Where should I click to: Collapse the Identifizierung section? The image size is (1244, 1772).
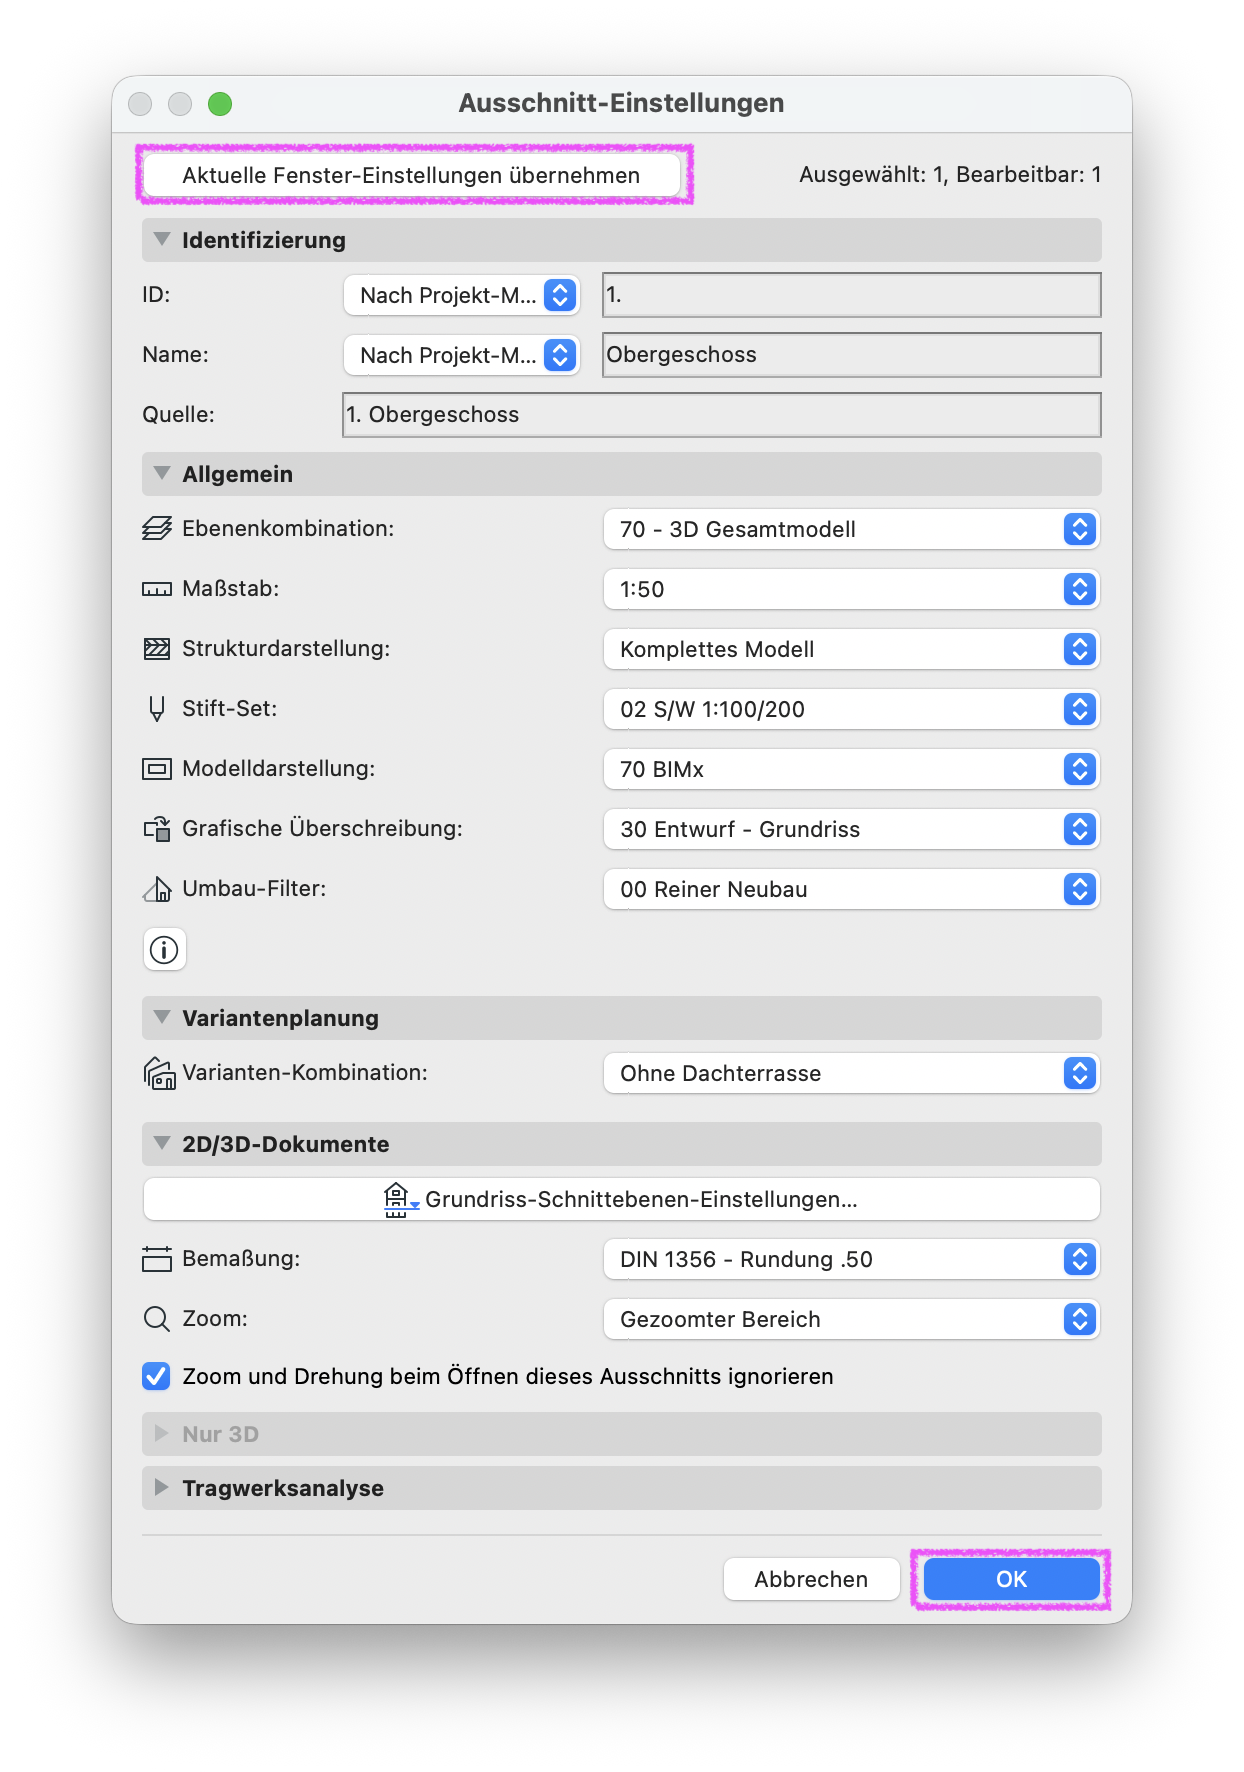pyautogui.click(x=162, y=240)
